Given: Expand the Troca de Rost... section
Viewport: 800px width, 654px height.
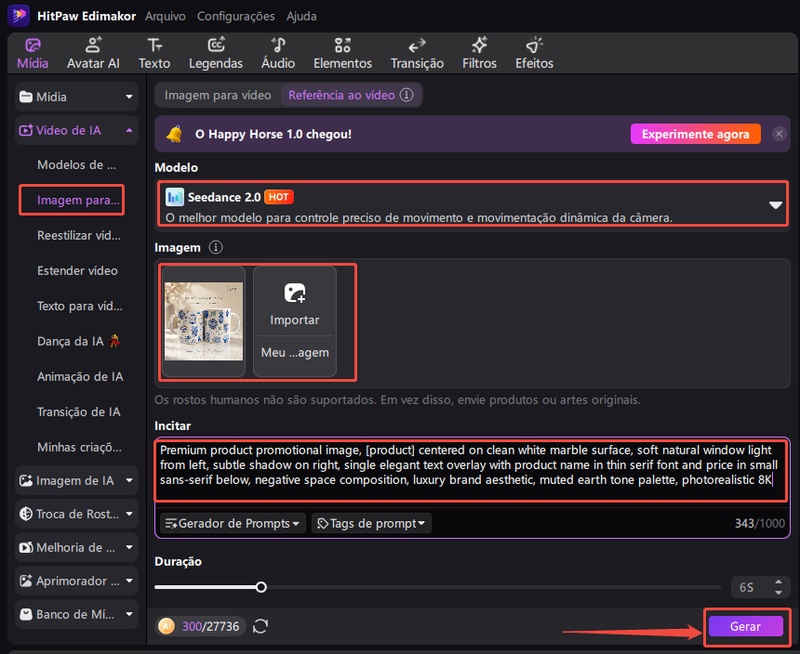Looking at the screenshot, I should (77, 514).
